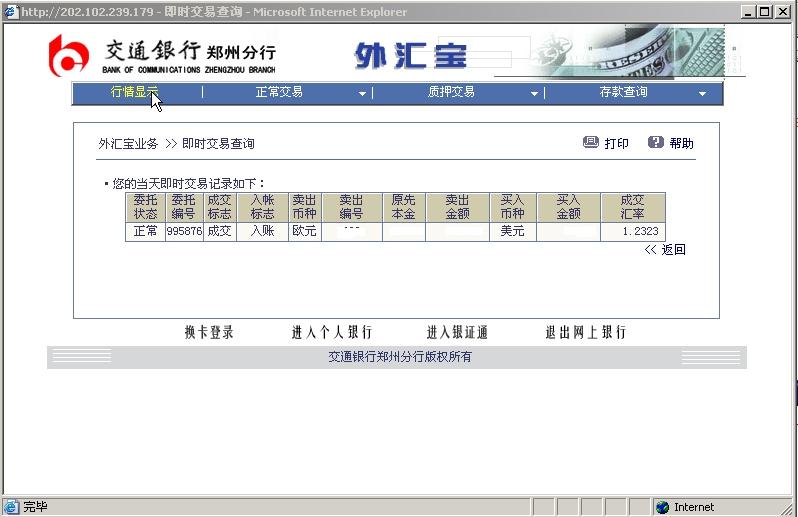The width and height of the screenshot is (798, 517).
Task: Click the 卖出金额 column header
Action: (x=457, y=207)
